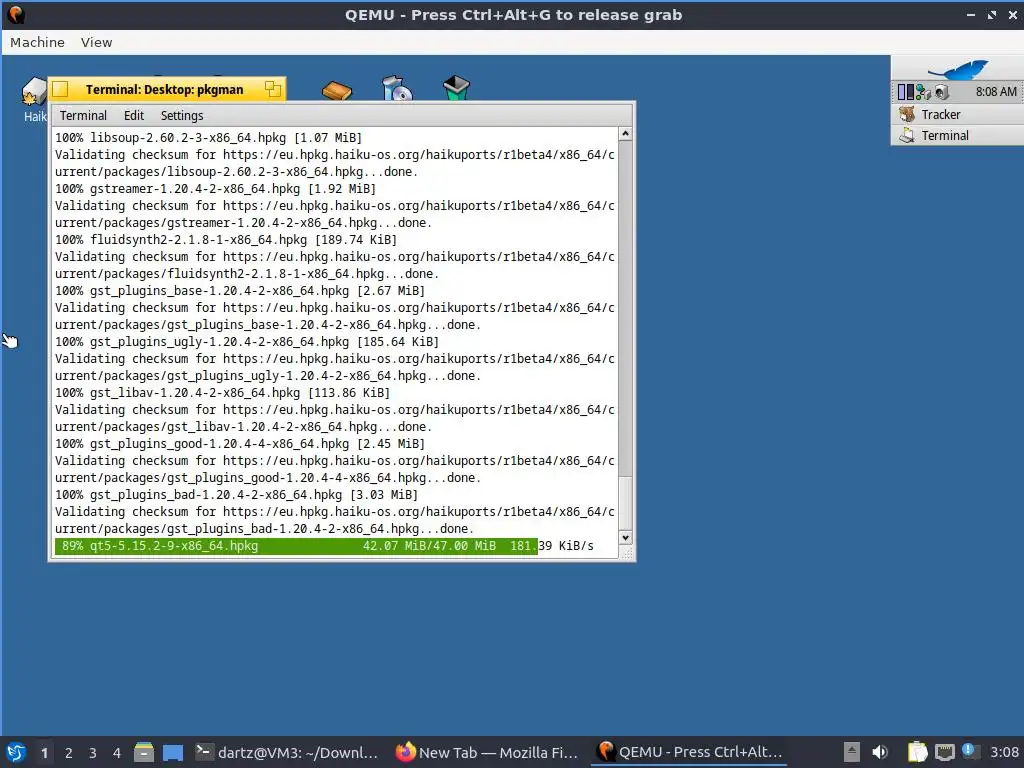Click the speaker volume icon in the Deskbar tray
The image size is (1024, 768).
pyautogui.click(x=941, y=92)
